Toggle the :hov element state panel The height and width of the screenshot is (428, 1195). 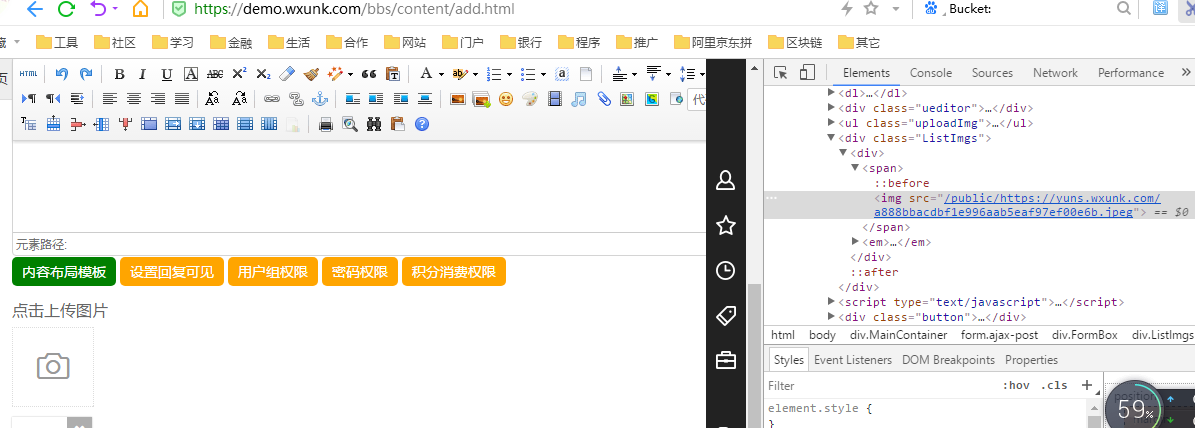click(x=1016, y=385)
